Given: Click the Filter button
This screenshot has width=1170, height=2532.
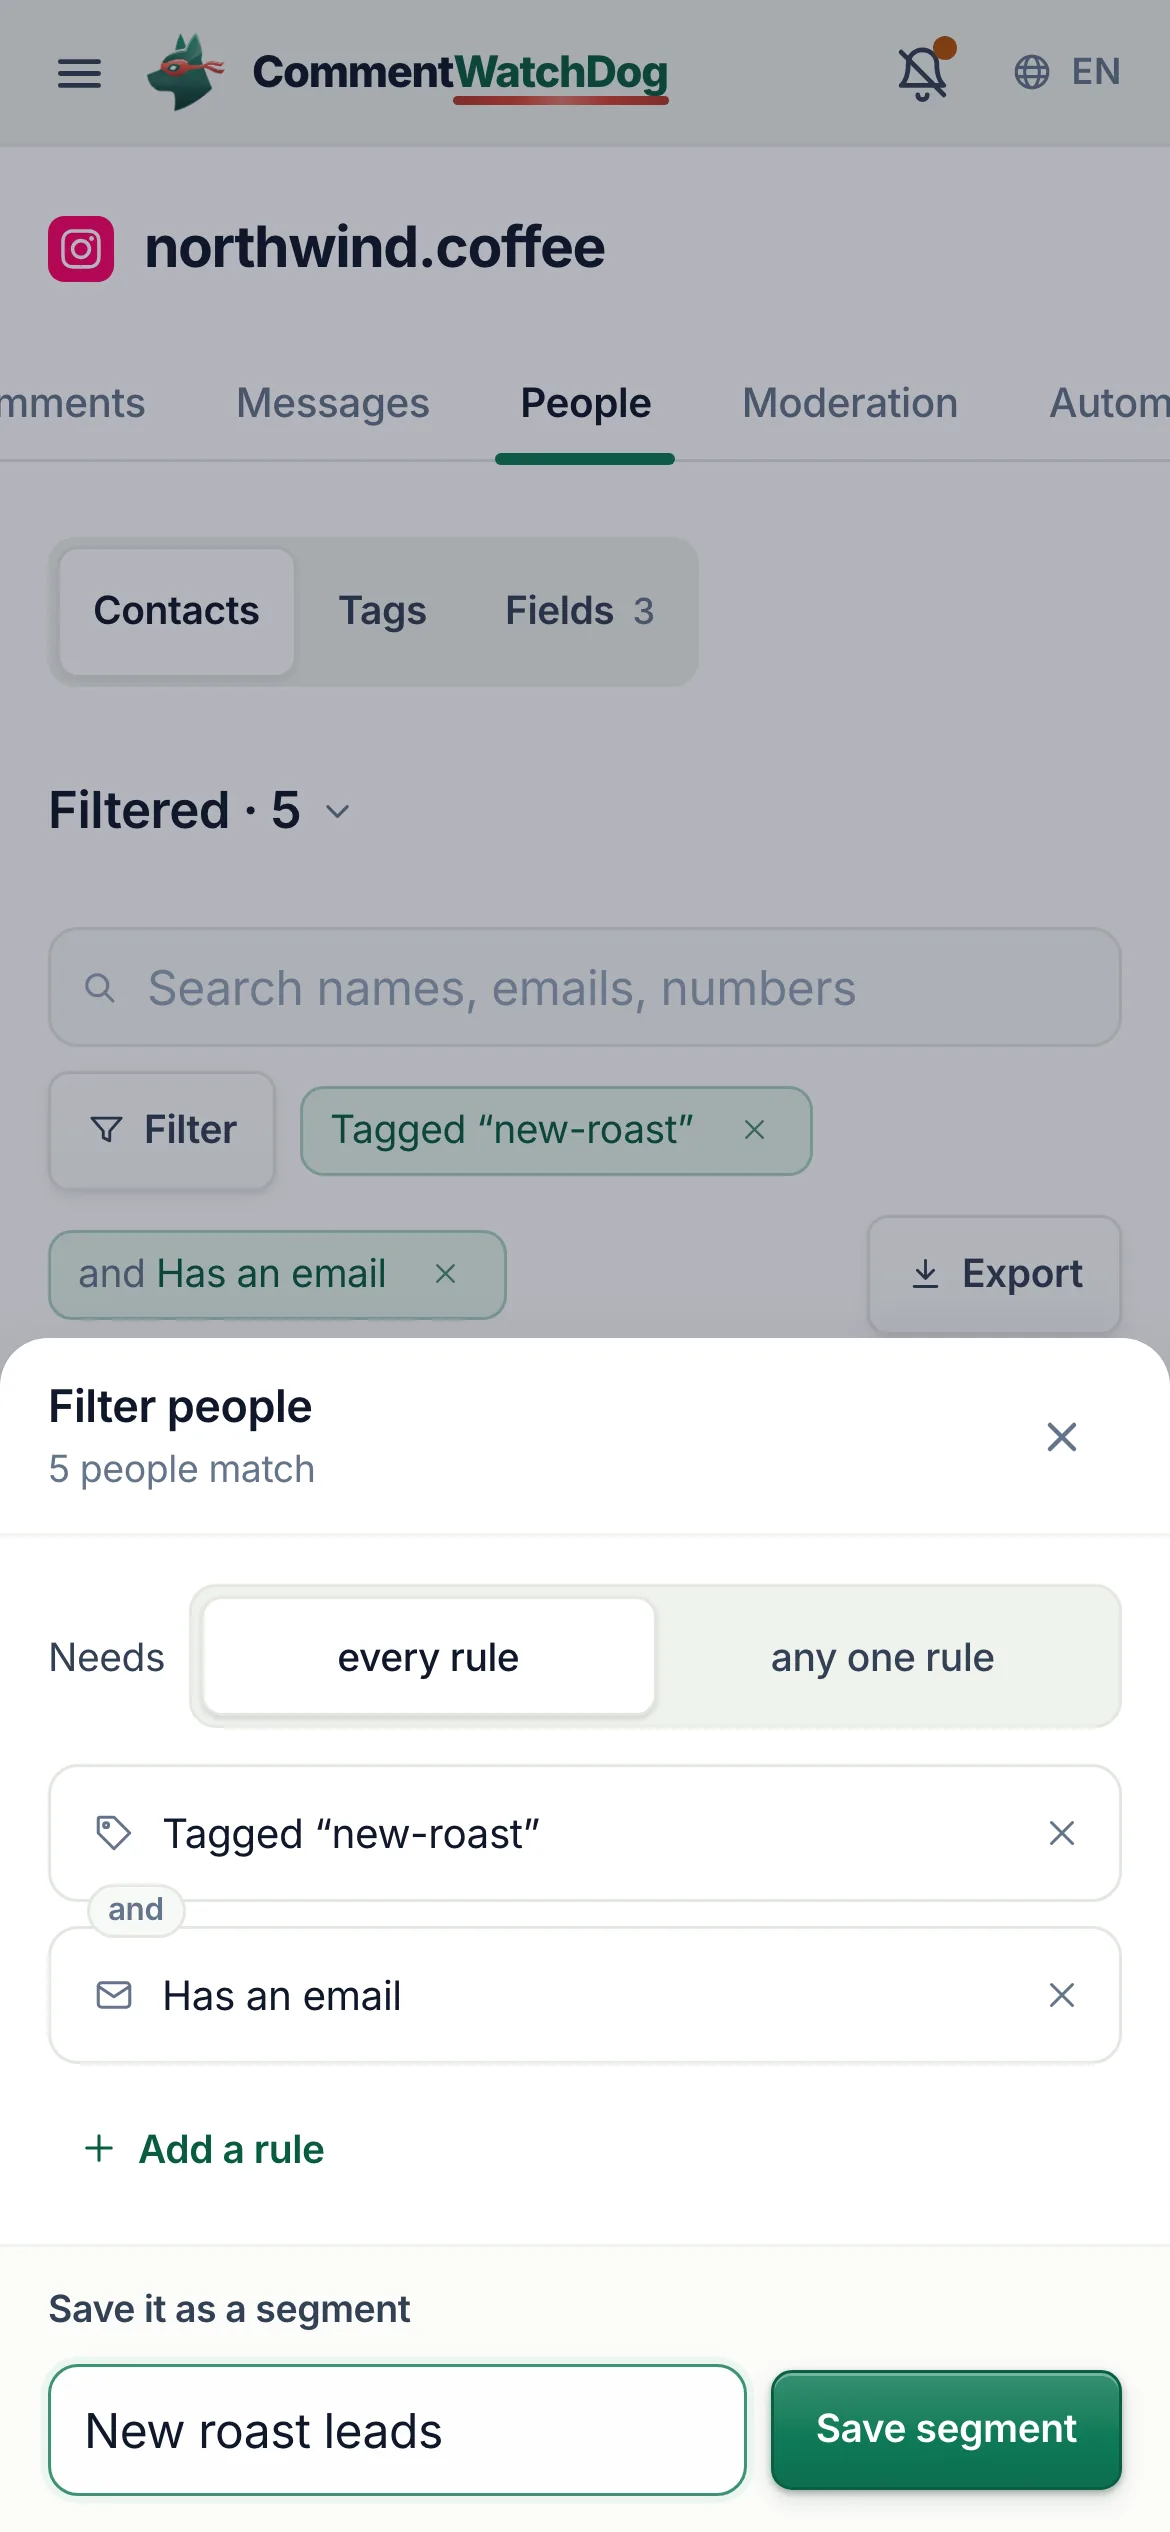Looking at the screenshot, I should point(162,1130).
